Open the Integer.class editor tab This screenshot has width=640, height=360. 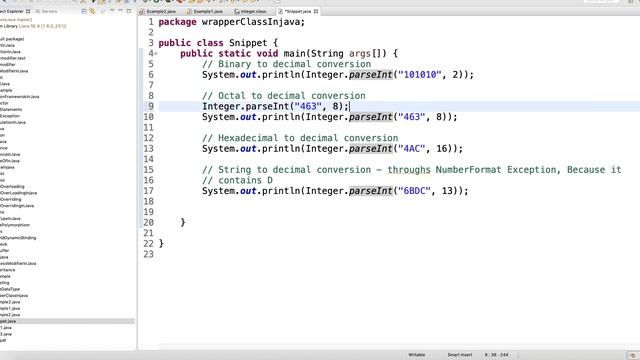pos(250,11)
